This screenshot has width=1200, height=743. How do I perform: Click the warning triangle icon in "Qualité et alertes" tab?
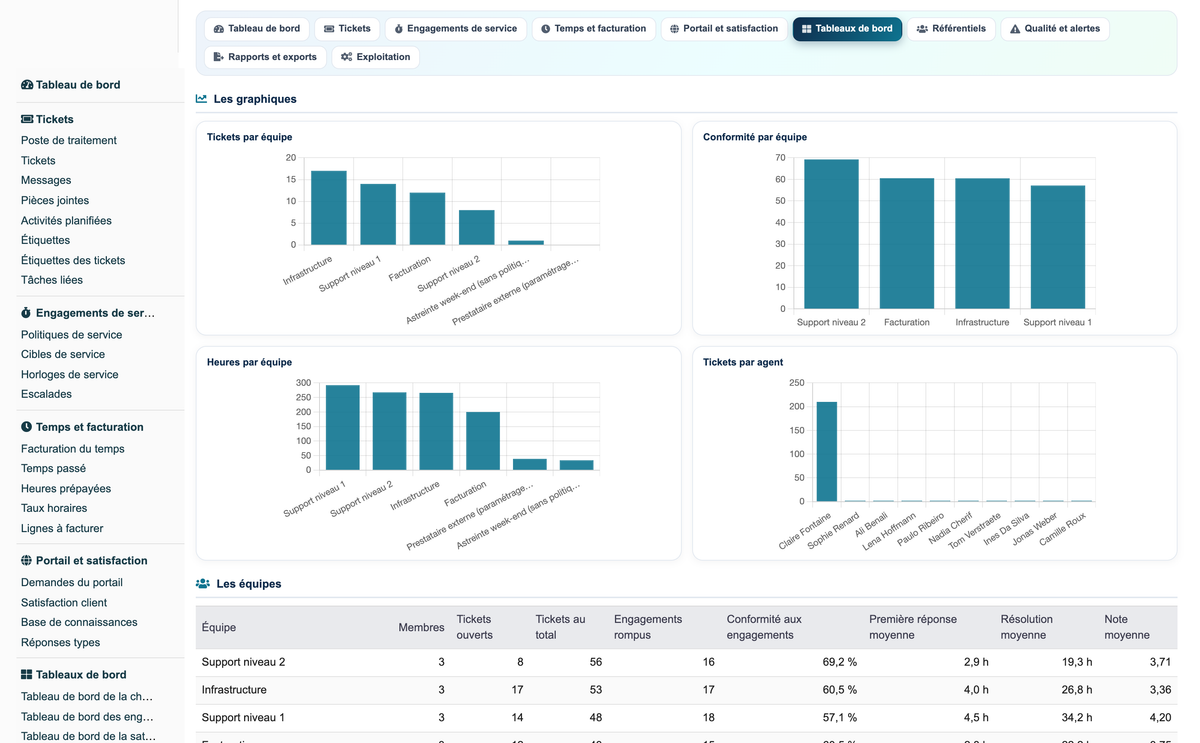[x=1015, y=29]
